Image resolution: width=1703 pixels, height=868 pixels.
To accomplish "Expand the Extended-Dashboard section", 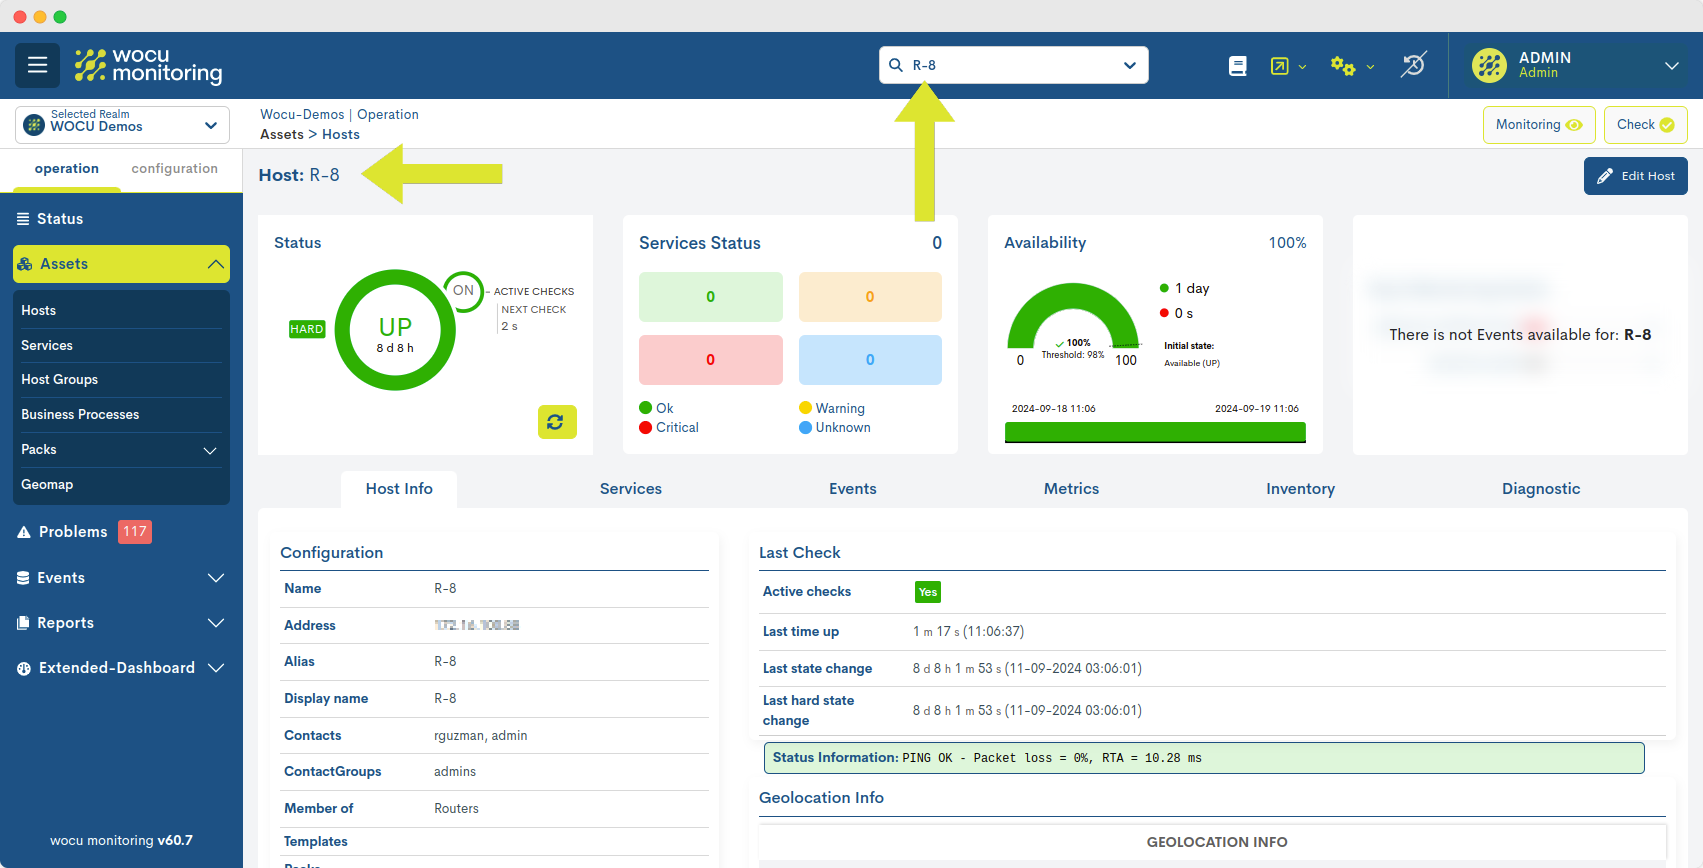I will point(216,668).
